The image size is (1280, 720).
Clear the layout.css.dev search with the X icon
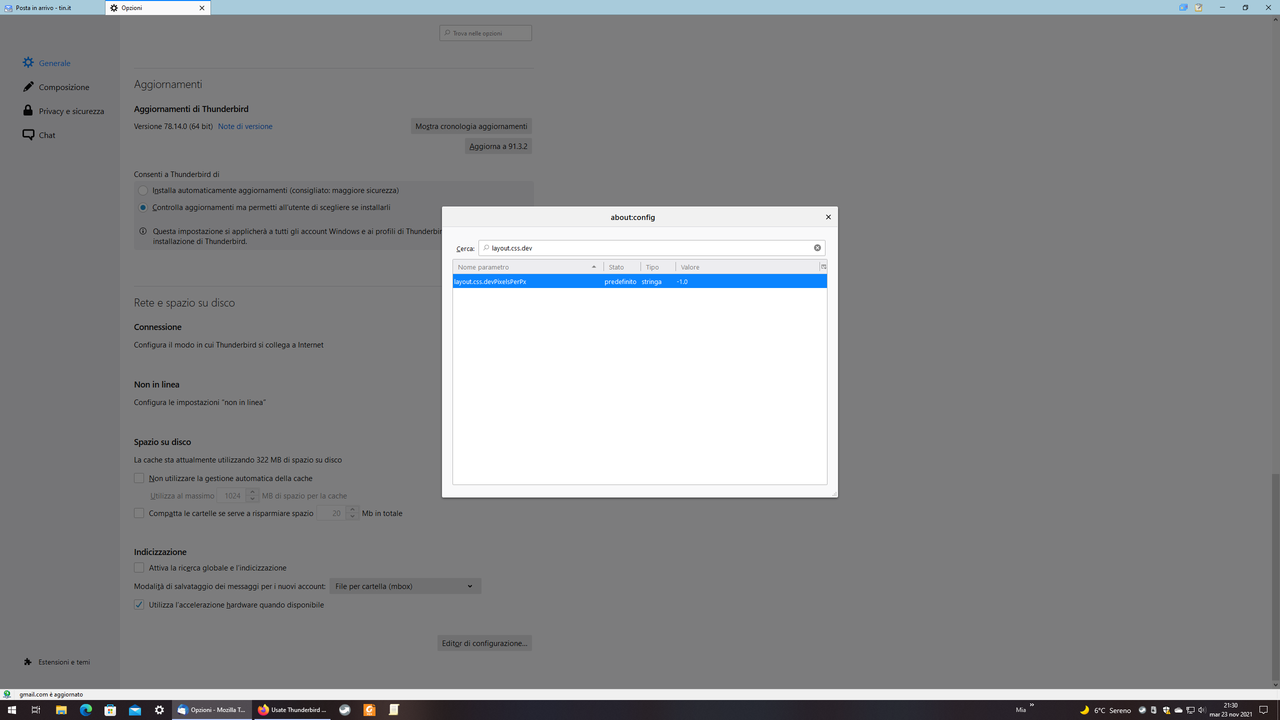817,247
